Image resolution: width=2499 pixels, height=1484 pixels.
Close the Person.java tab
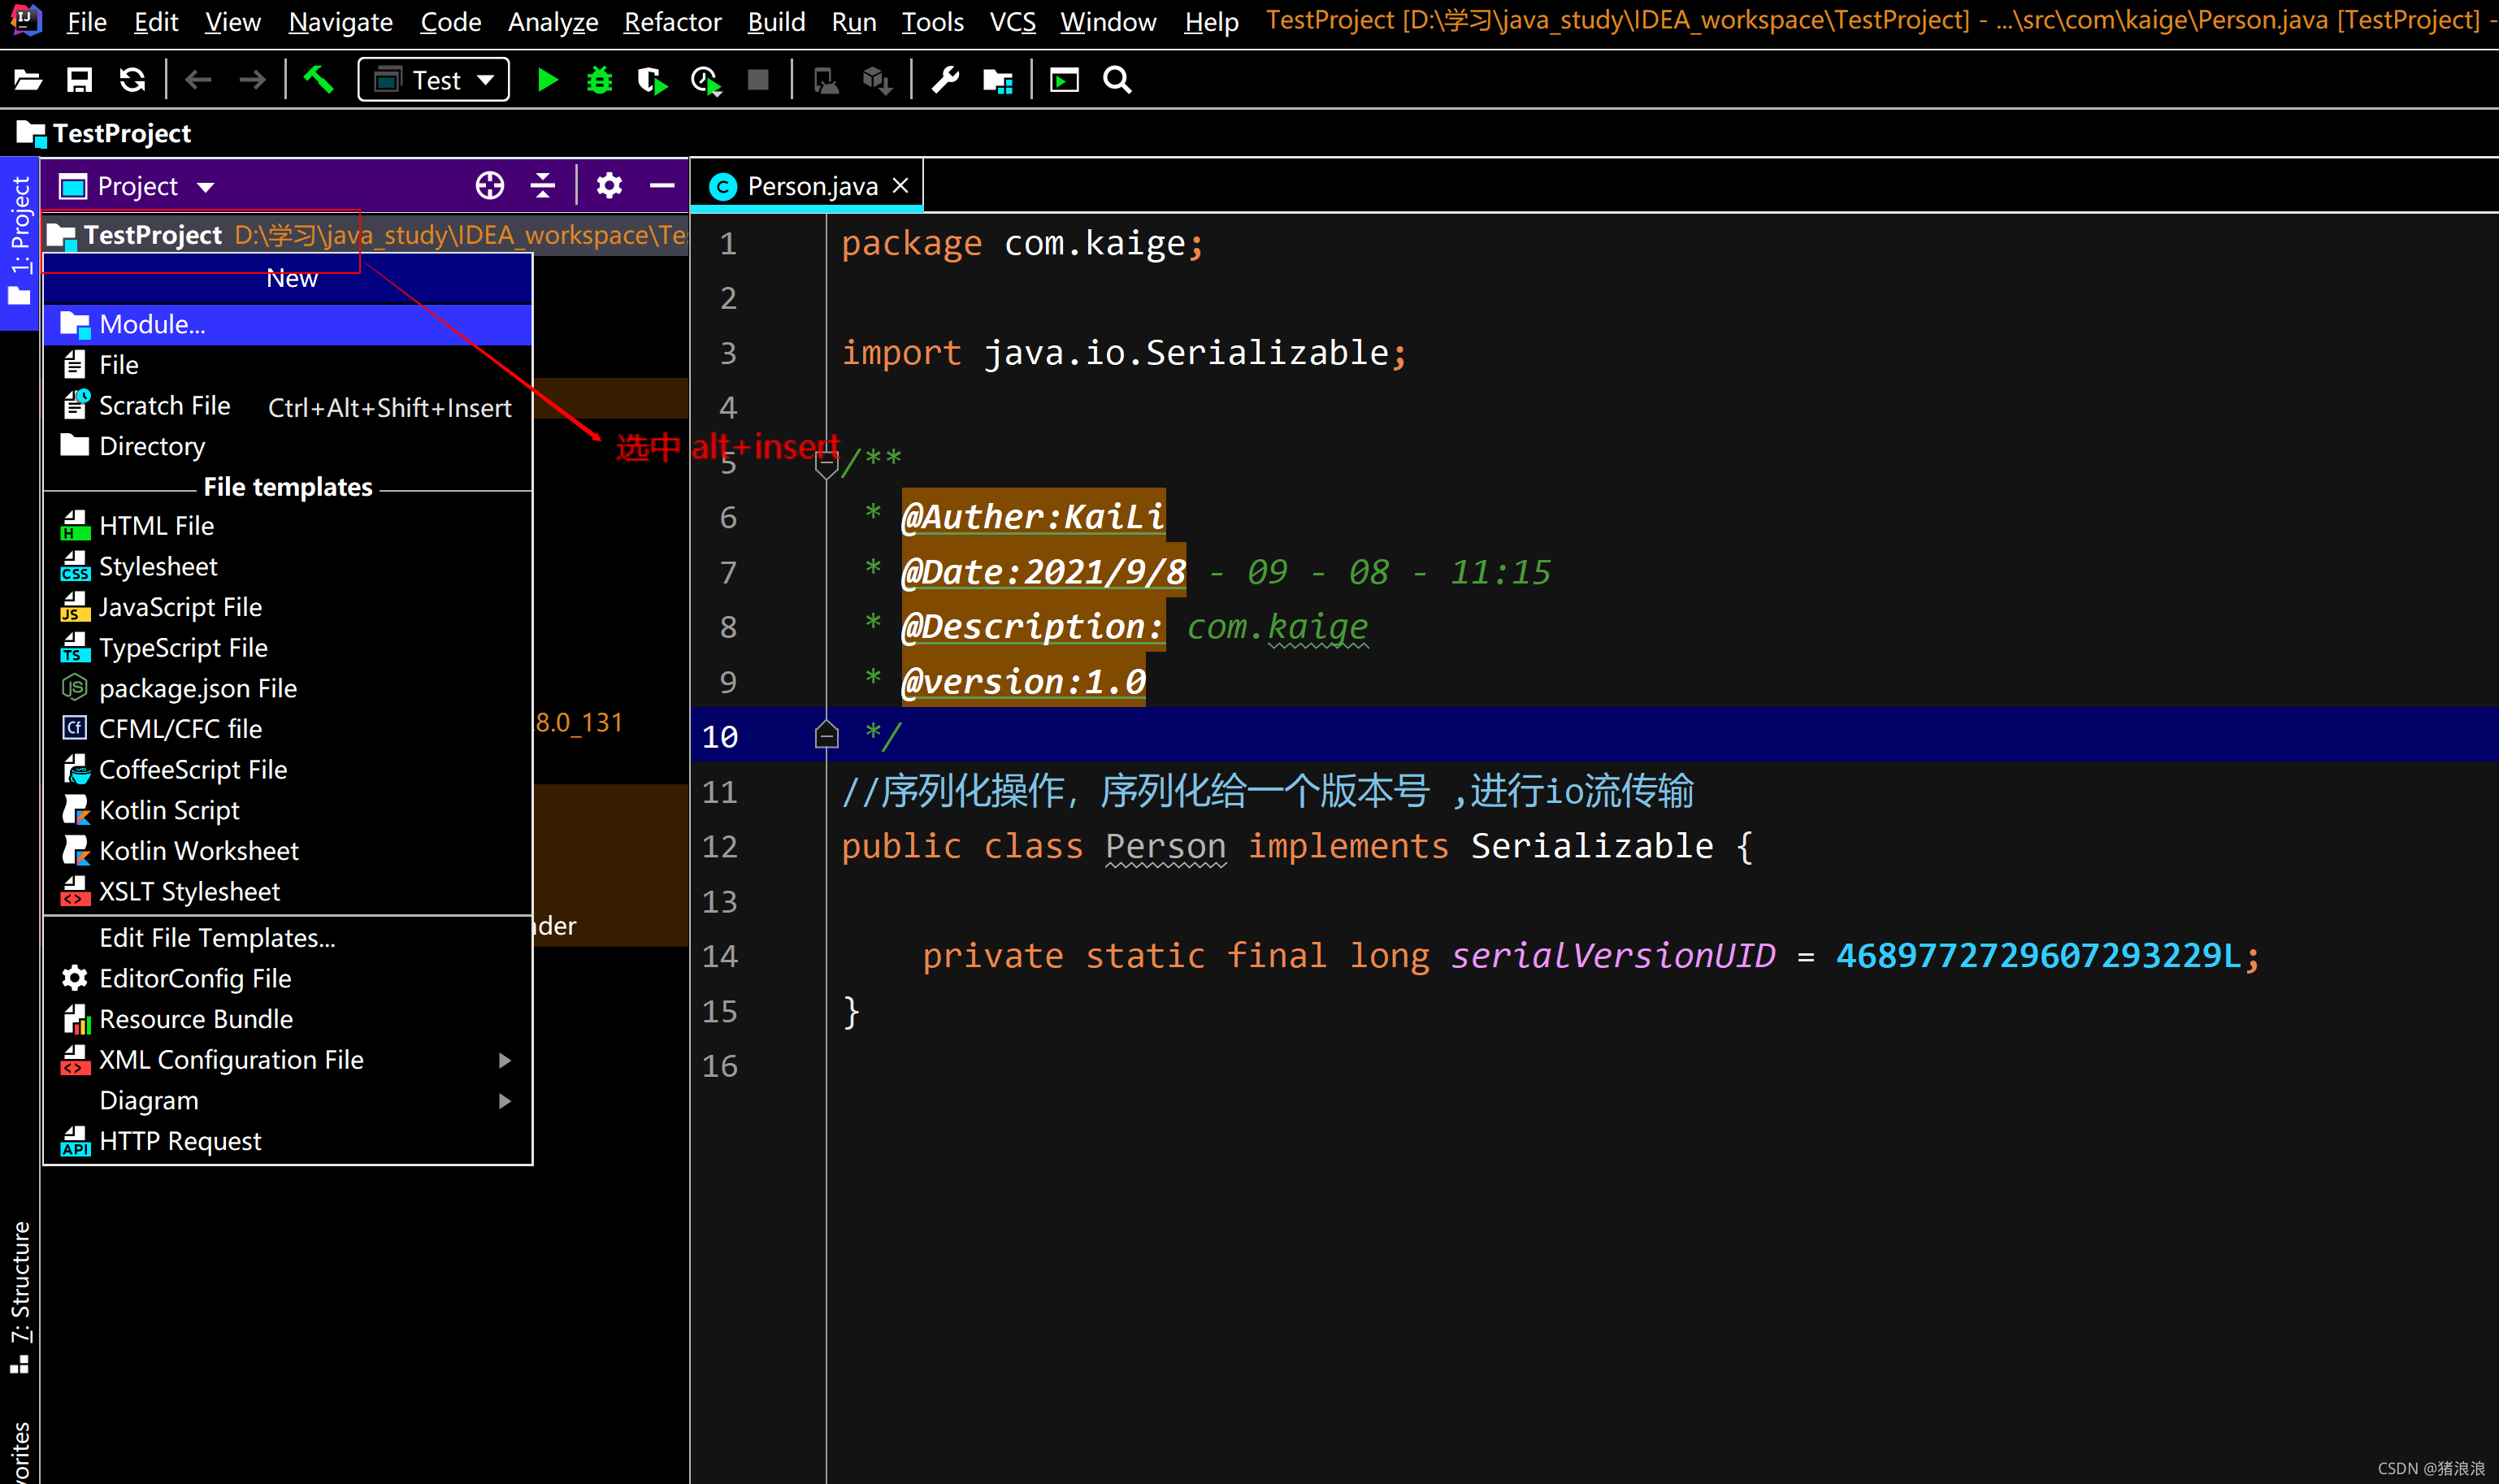pos(900,186)
